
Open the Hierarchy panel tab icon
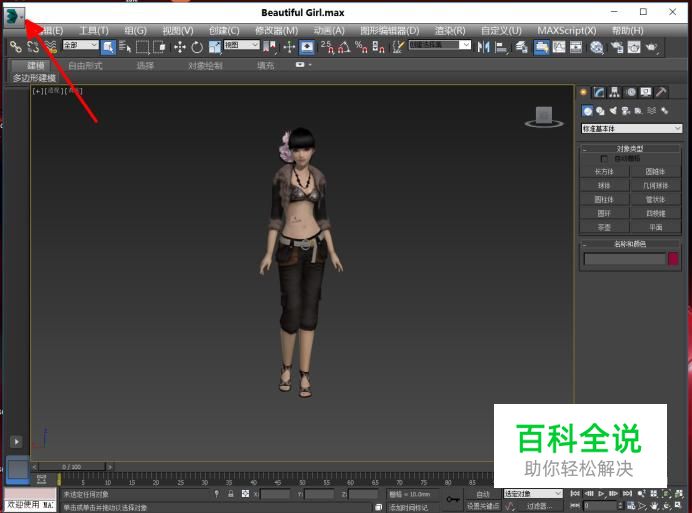click(x=614, y=92)
